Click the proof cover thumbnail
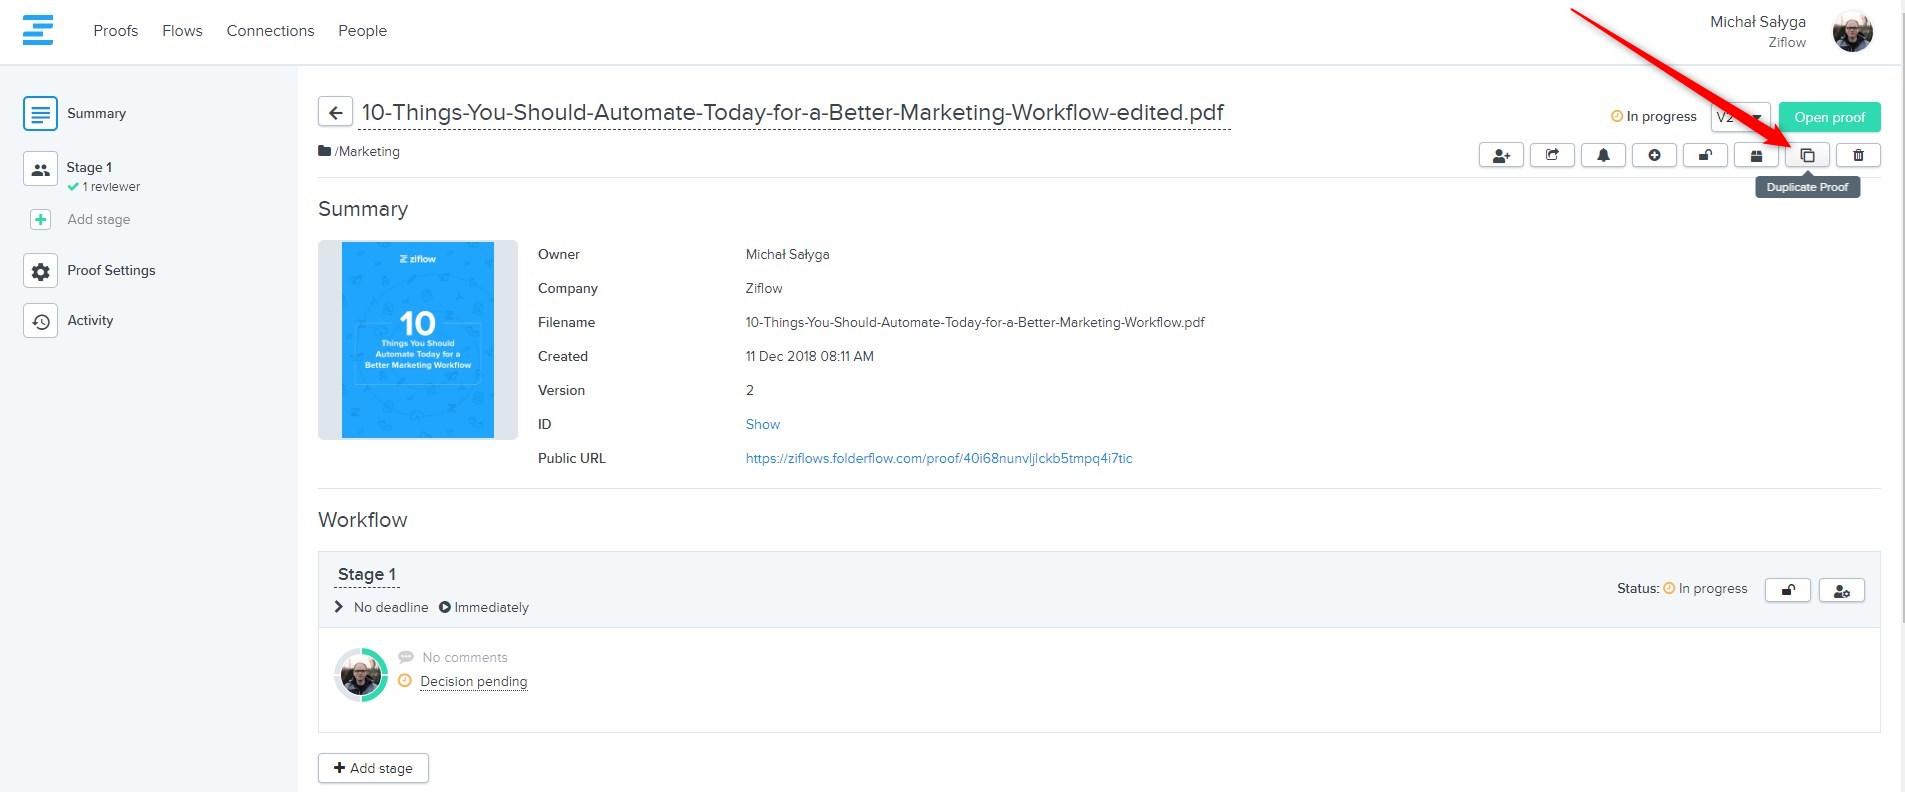This screenshot has height=792, width=1905. 418,340
